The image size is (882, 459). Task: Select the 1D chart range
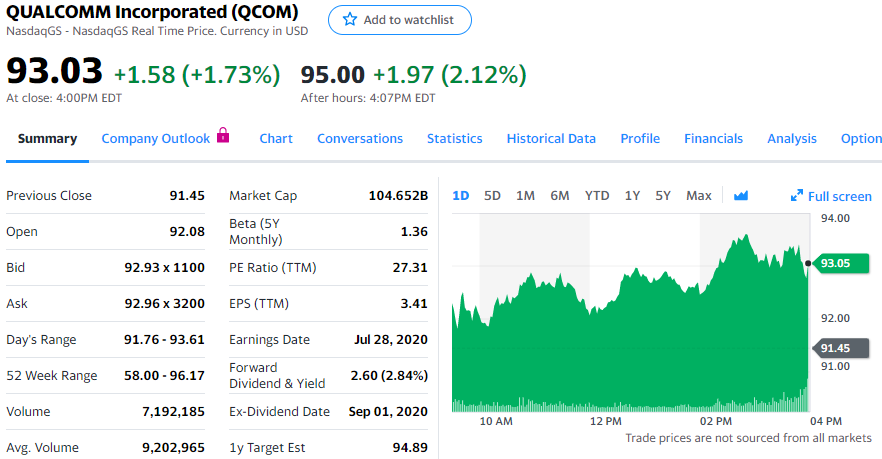point(461,196)
